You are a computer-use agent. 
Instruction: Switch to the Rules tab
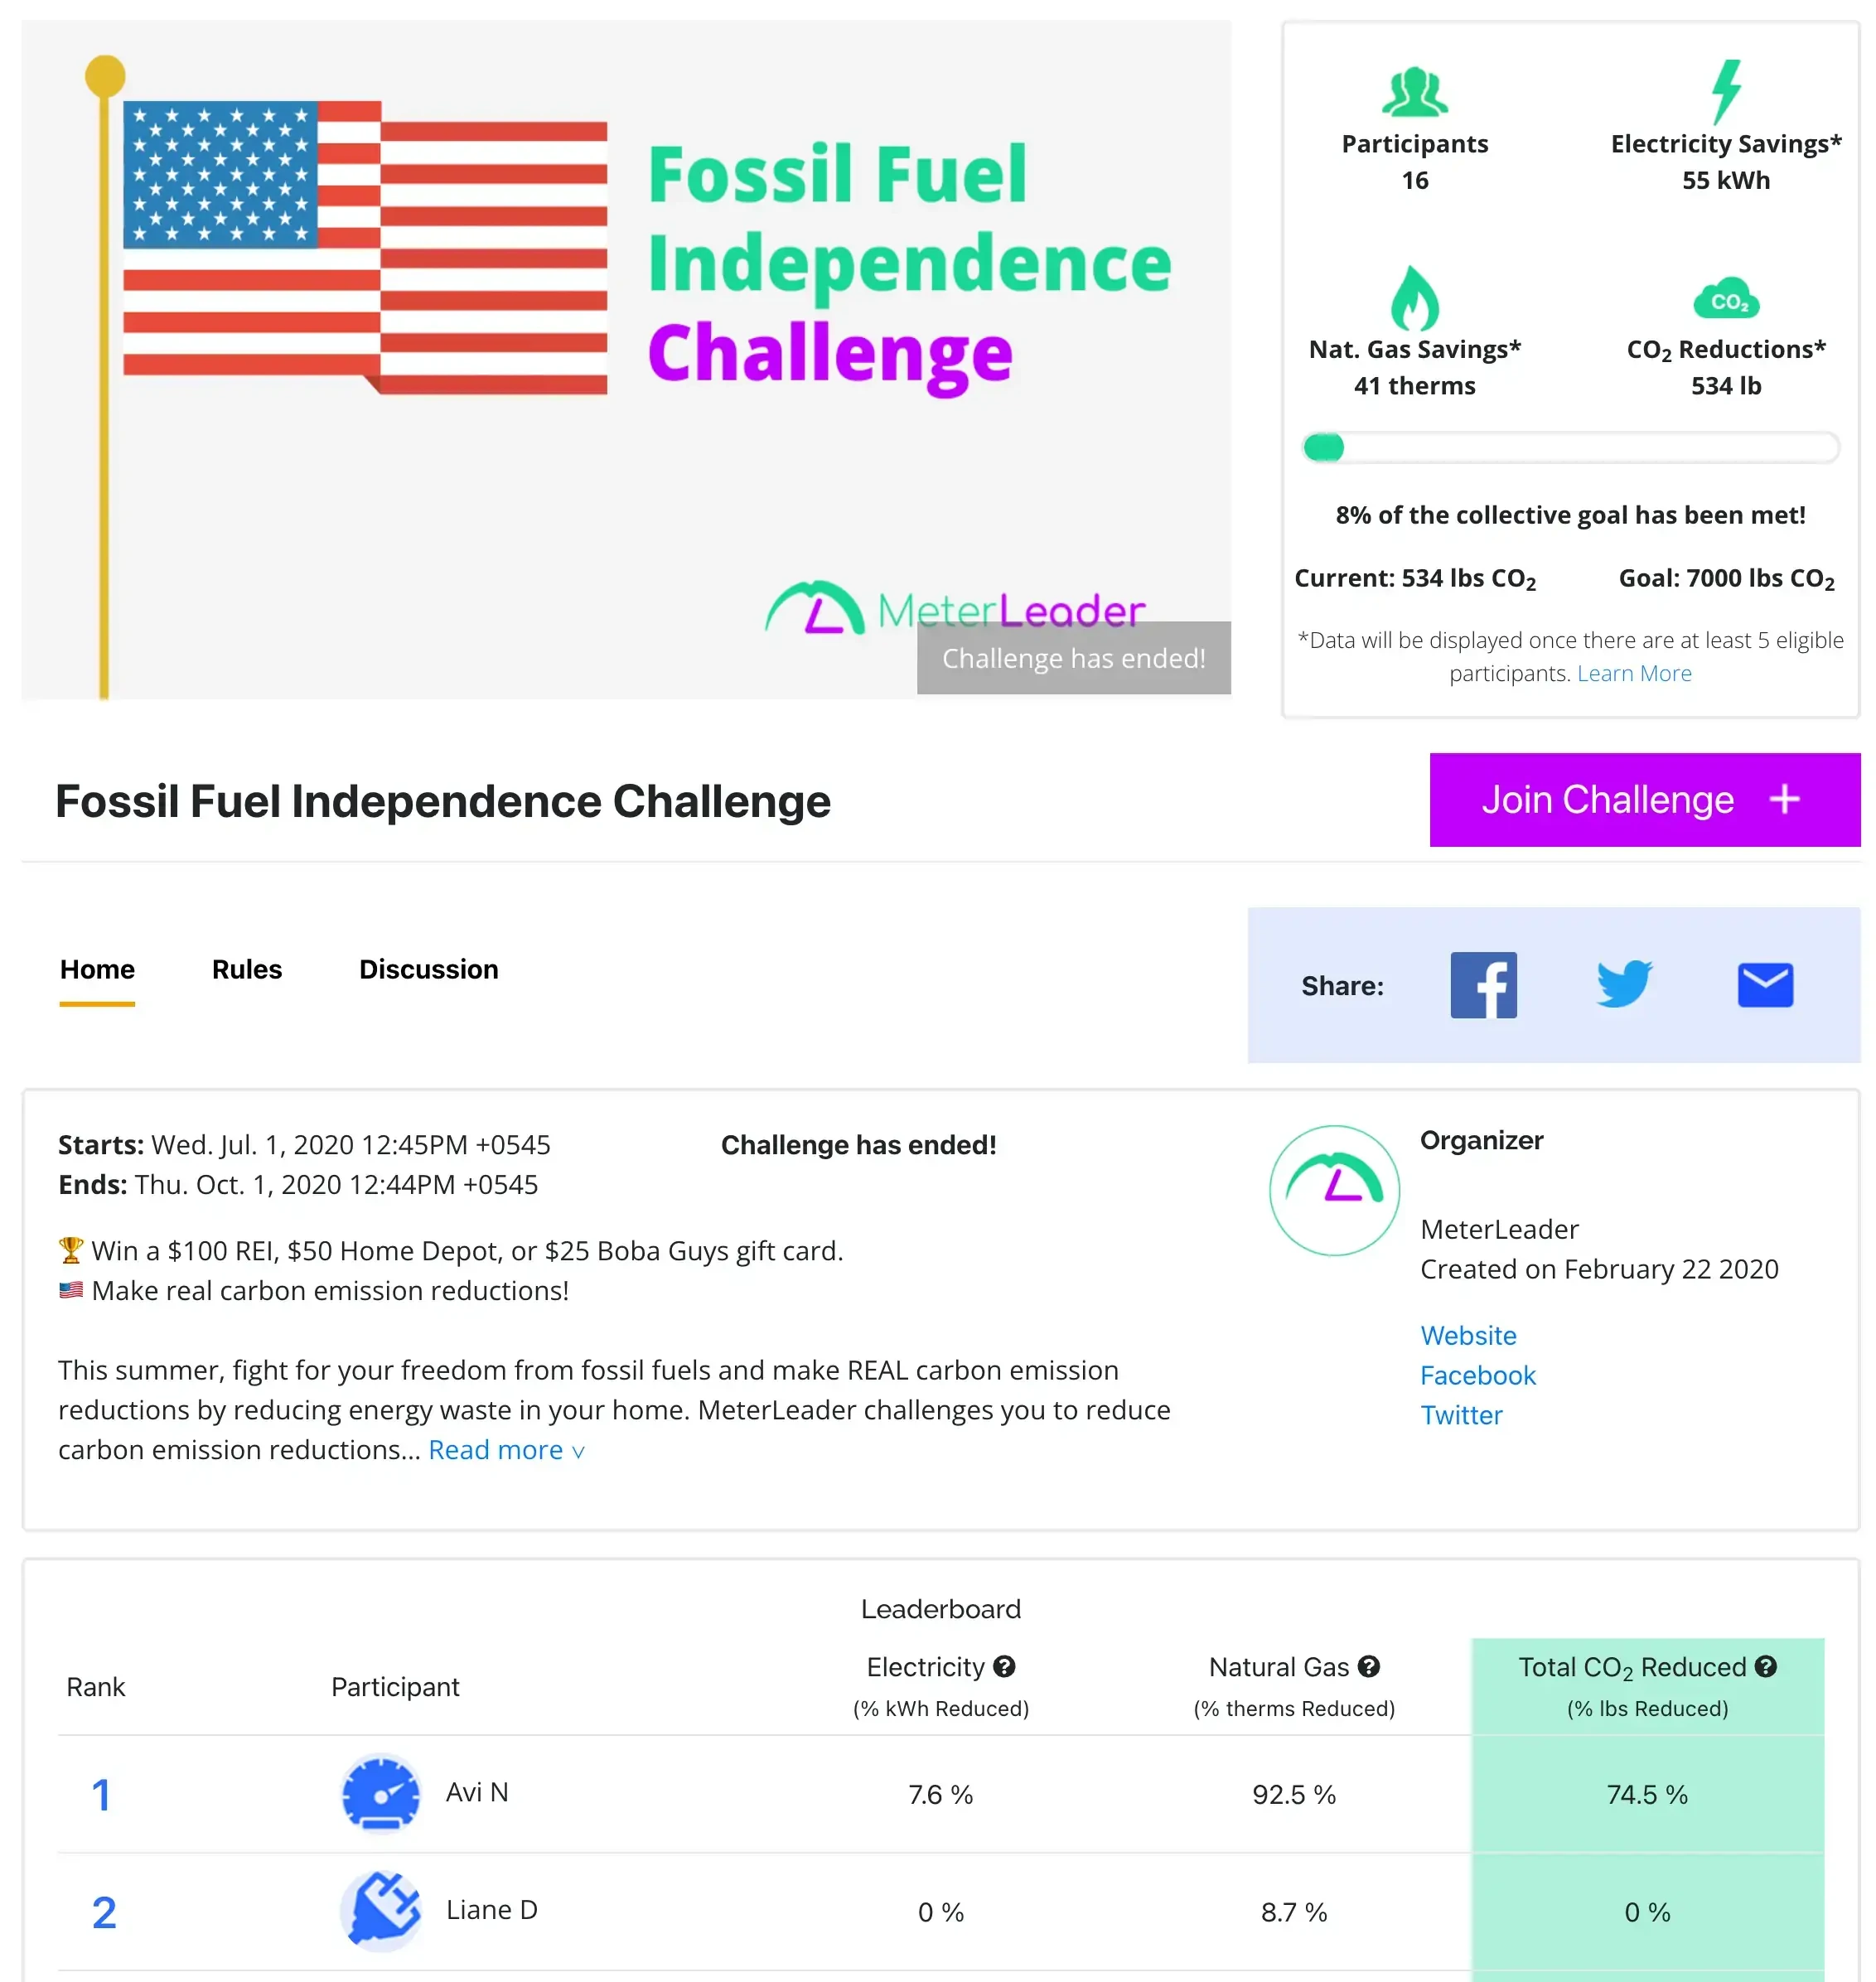[247, 969]
